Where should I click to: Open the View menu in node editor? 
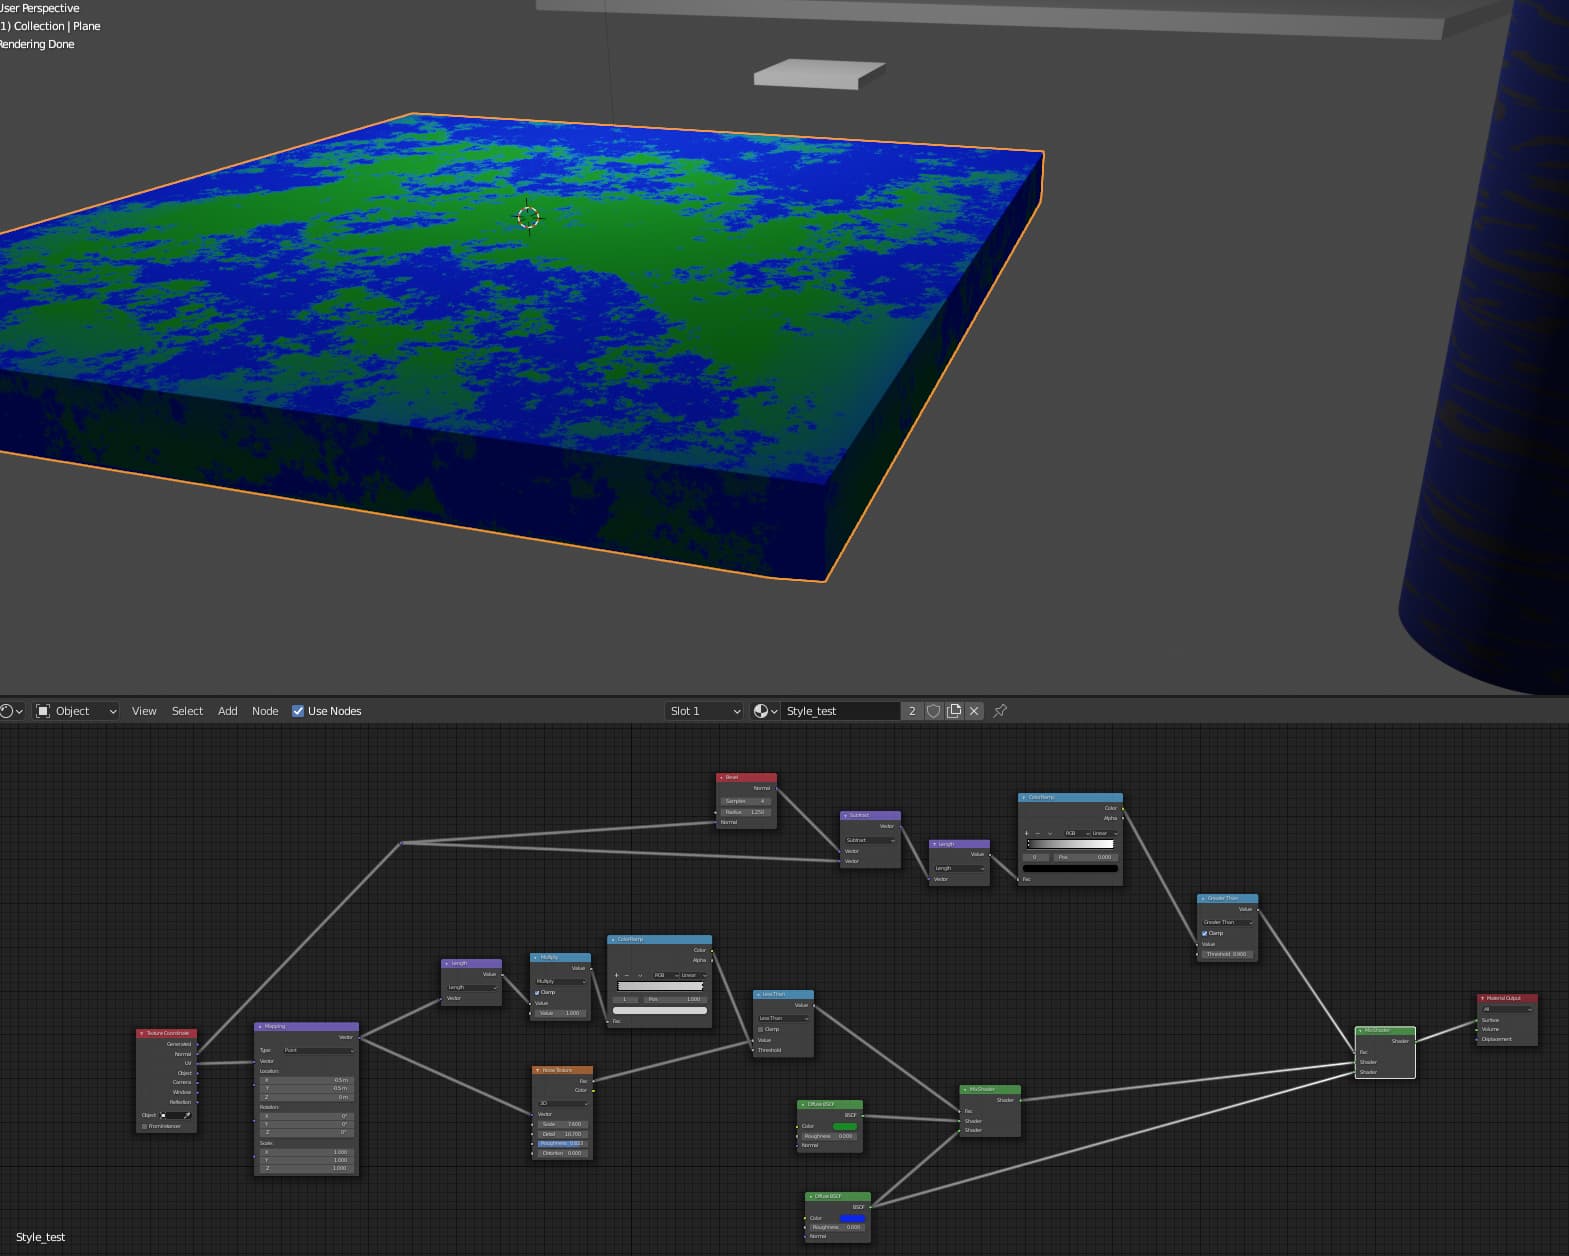(x=144, y=711)
